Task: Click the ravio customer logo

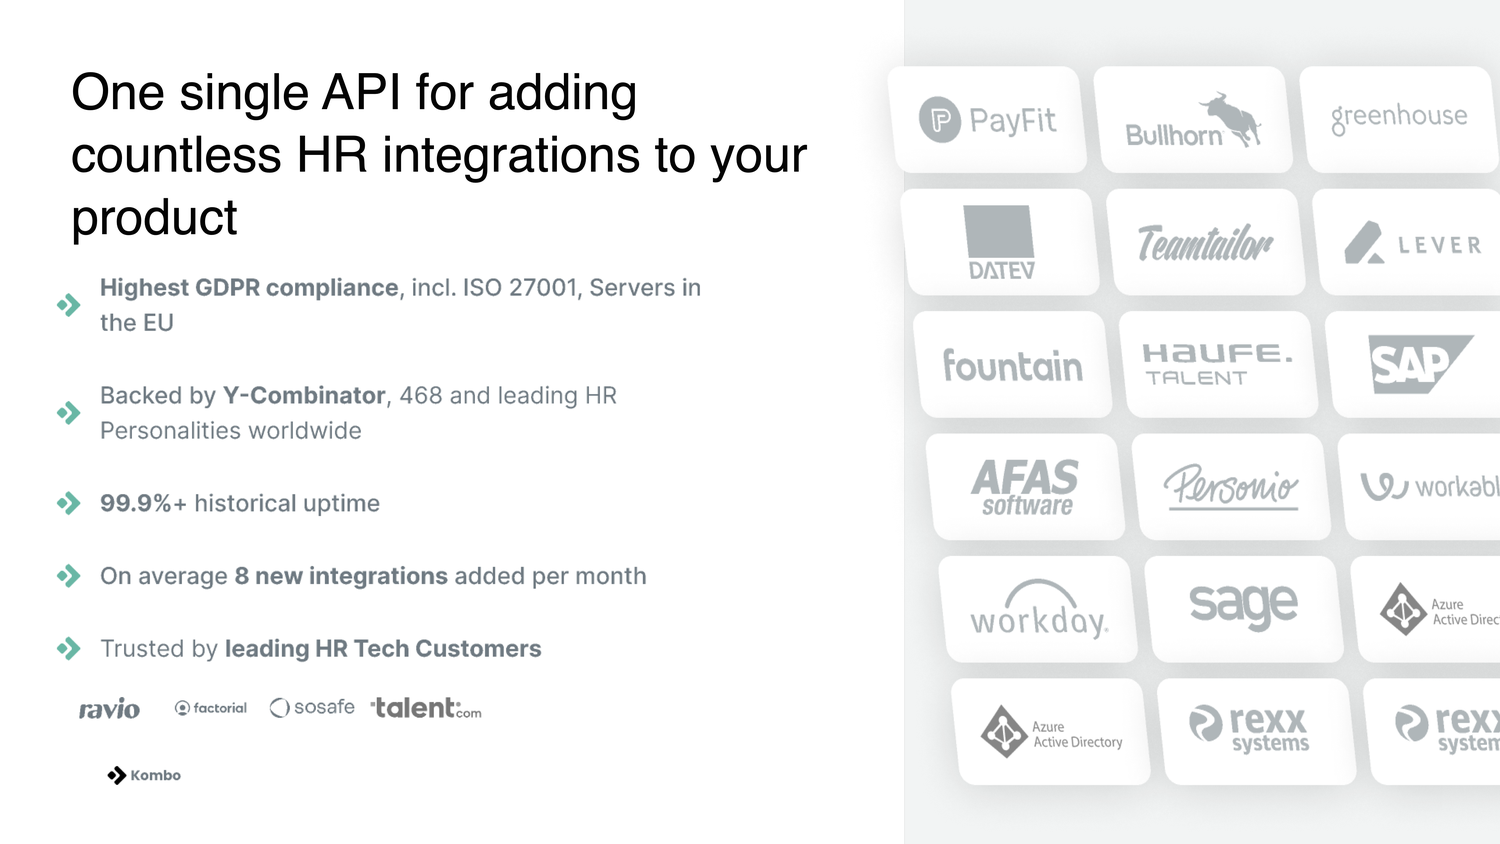Action: pos(110,709)
